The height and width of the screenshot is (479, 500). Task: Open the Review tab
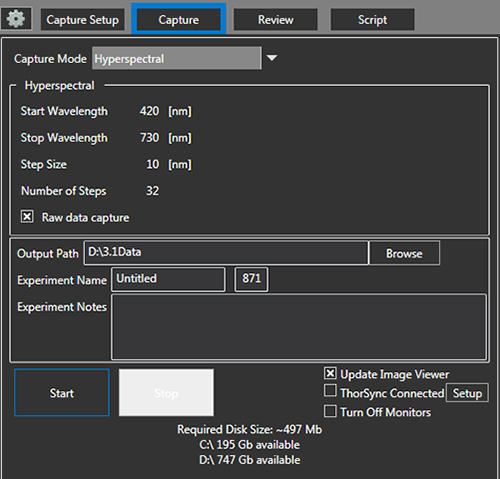[276, 20]
